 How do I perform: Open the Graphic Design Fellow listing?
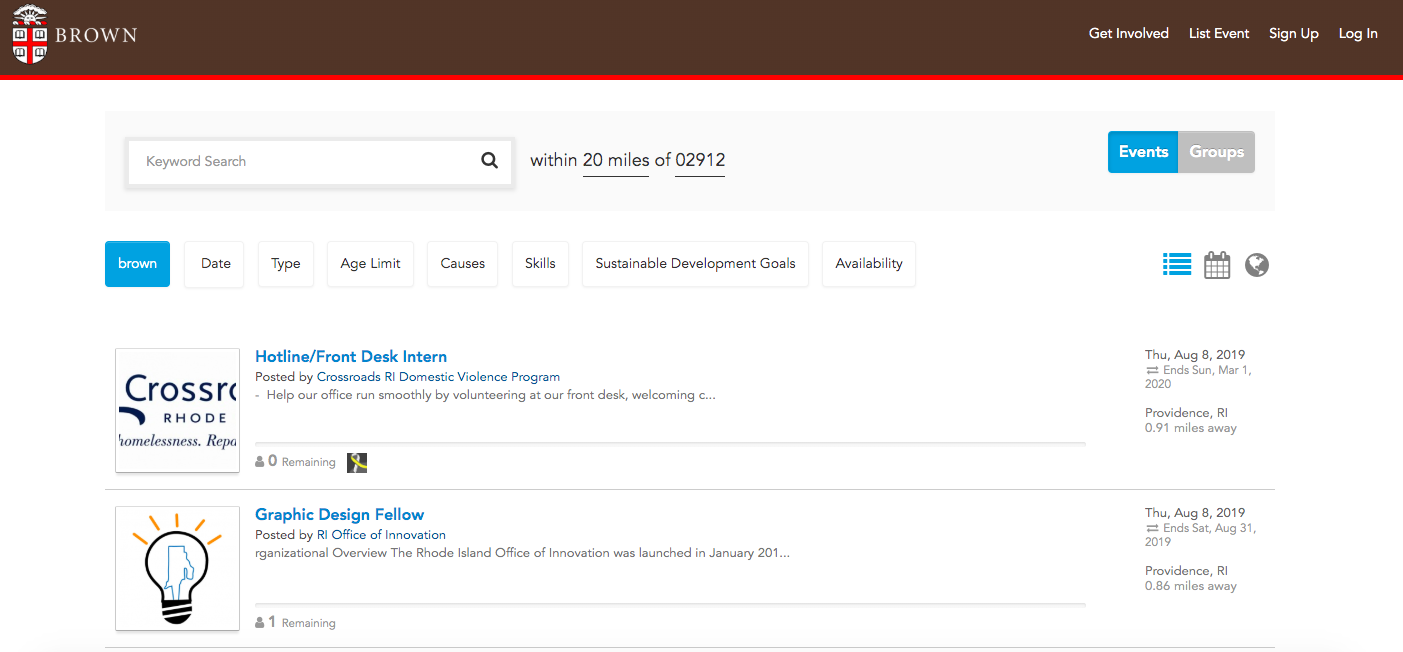(x=340, y=514)
